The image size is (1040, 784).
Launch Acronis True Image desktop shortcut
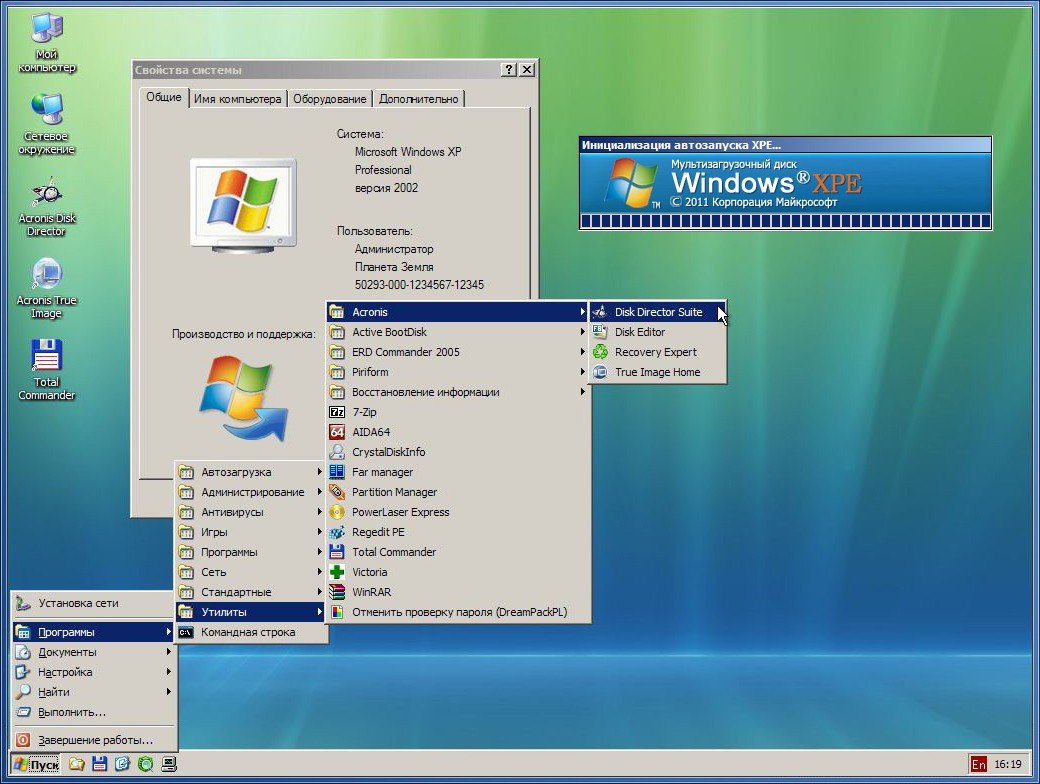(x=46, y=289)
